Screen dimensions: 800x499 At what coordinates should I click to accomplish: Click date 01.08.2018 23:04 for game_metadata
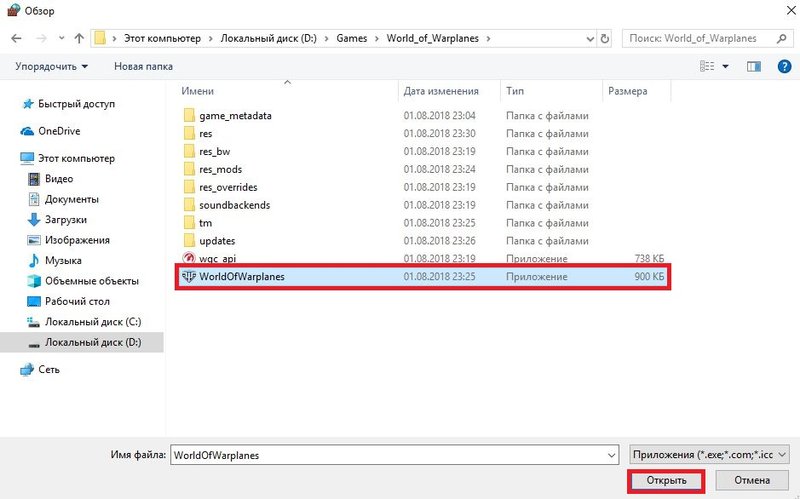tap(439, 115)
